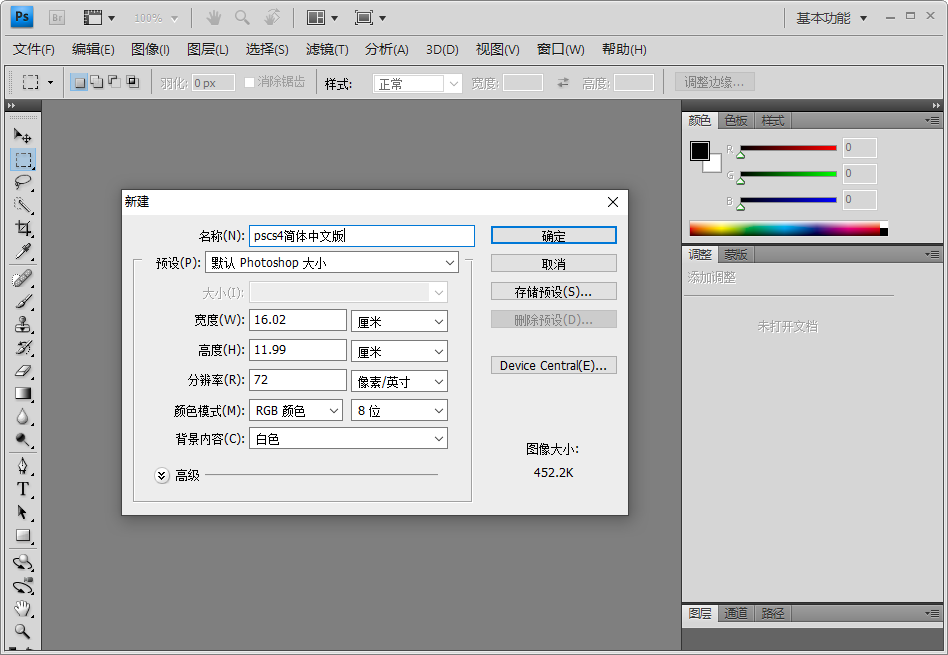Click the 取消 button
The width and height of the screenshot is (948, 655).
[x=554, y=264]
